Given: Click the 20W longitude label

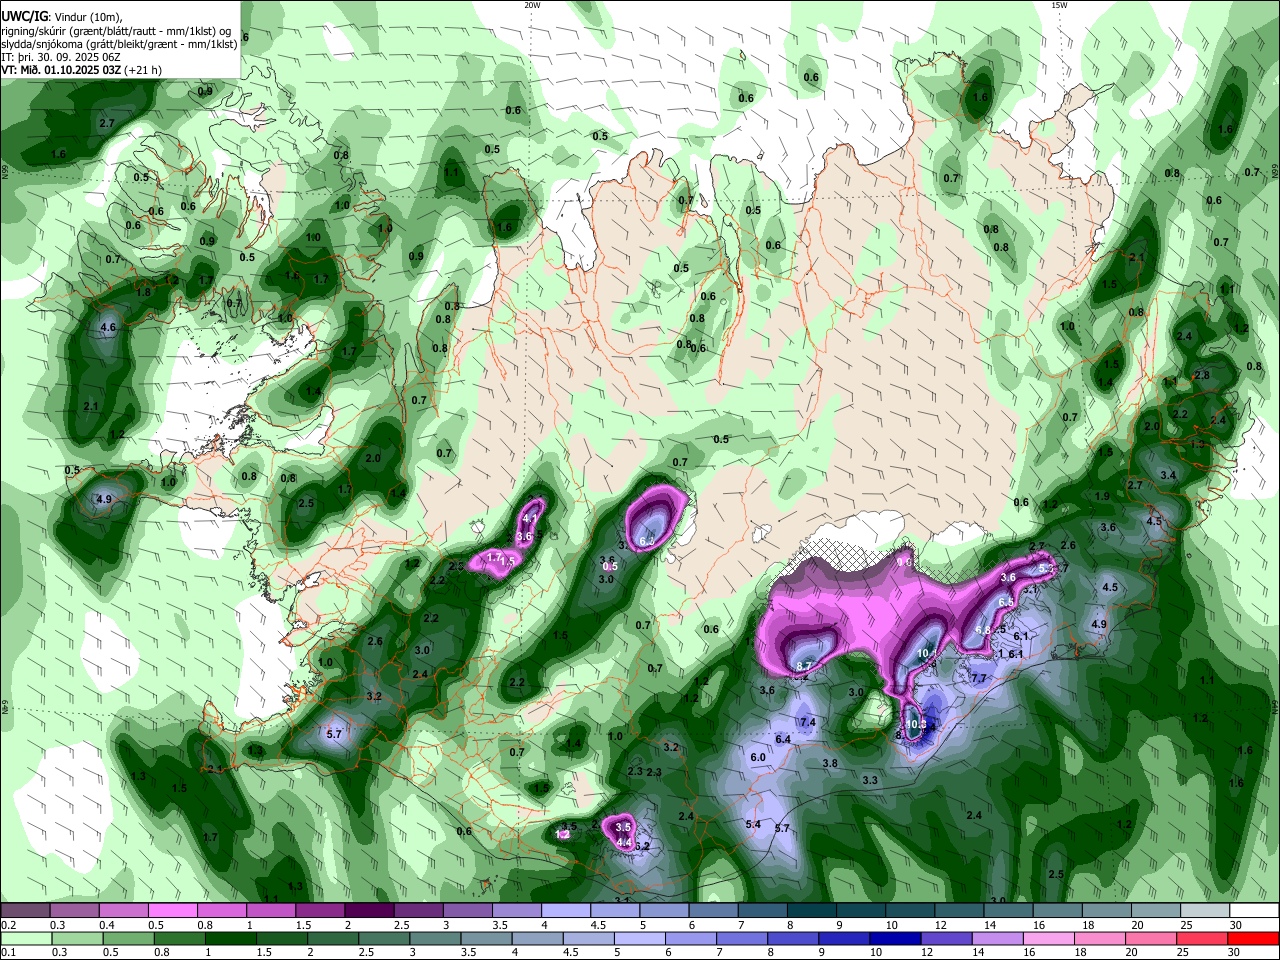Looking at the screenshot, I should click(532, 5).
